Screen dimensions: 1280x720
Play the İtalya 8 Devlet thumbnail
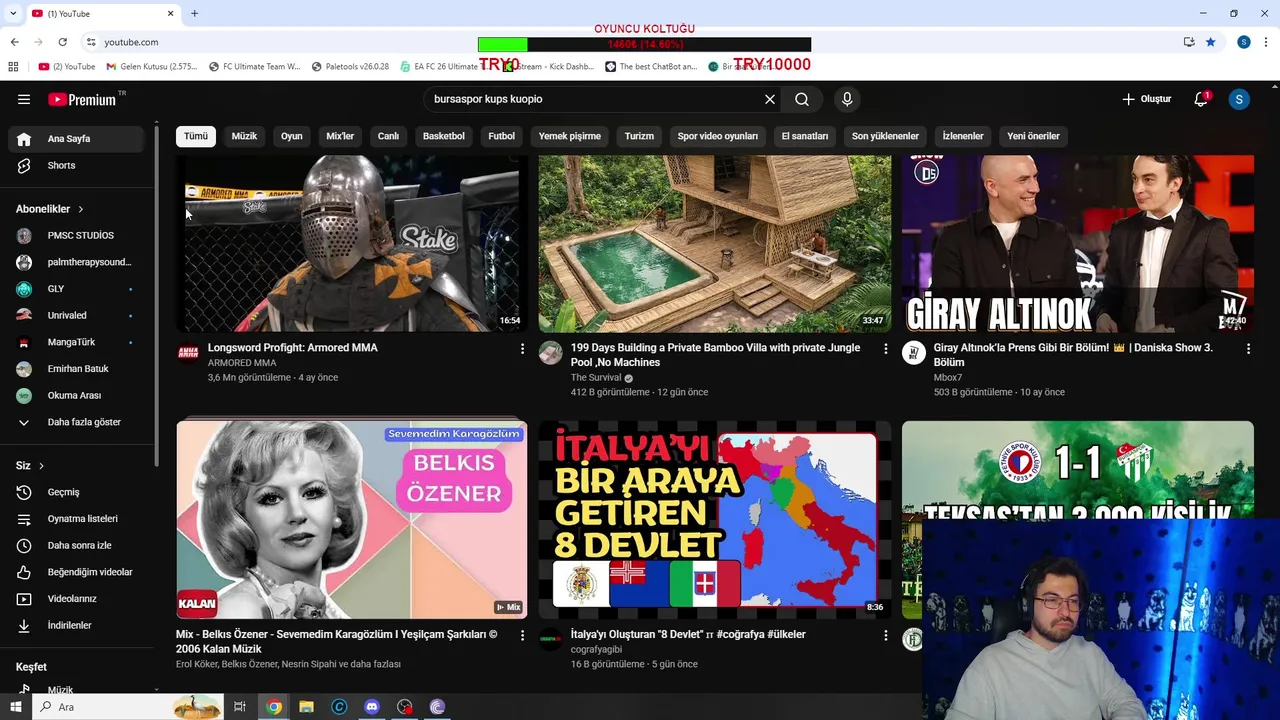click(714, 519)
